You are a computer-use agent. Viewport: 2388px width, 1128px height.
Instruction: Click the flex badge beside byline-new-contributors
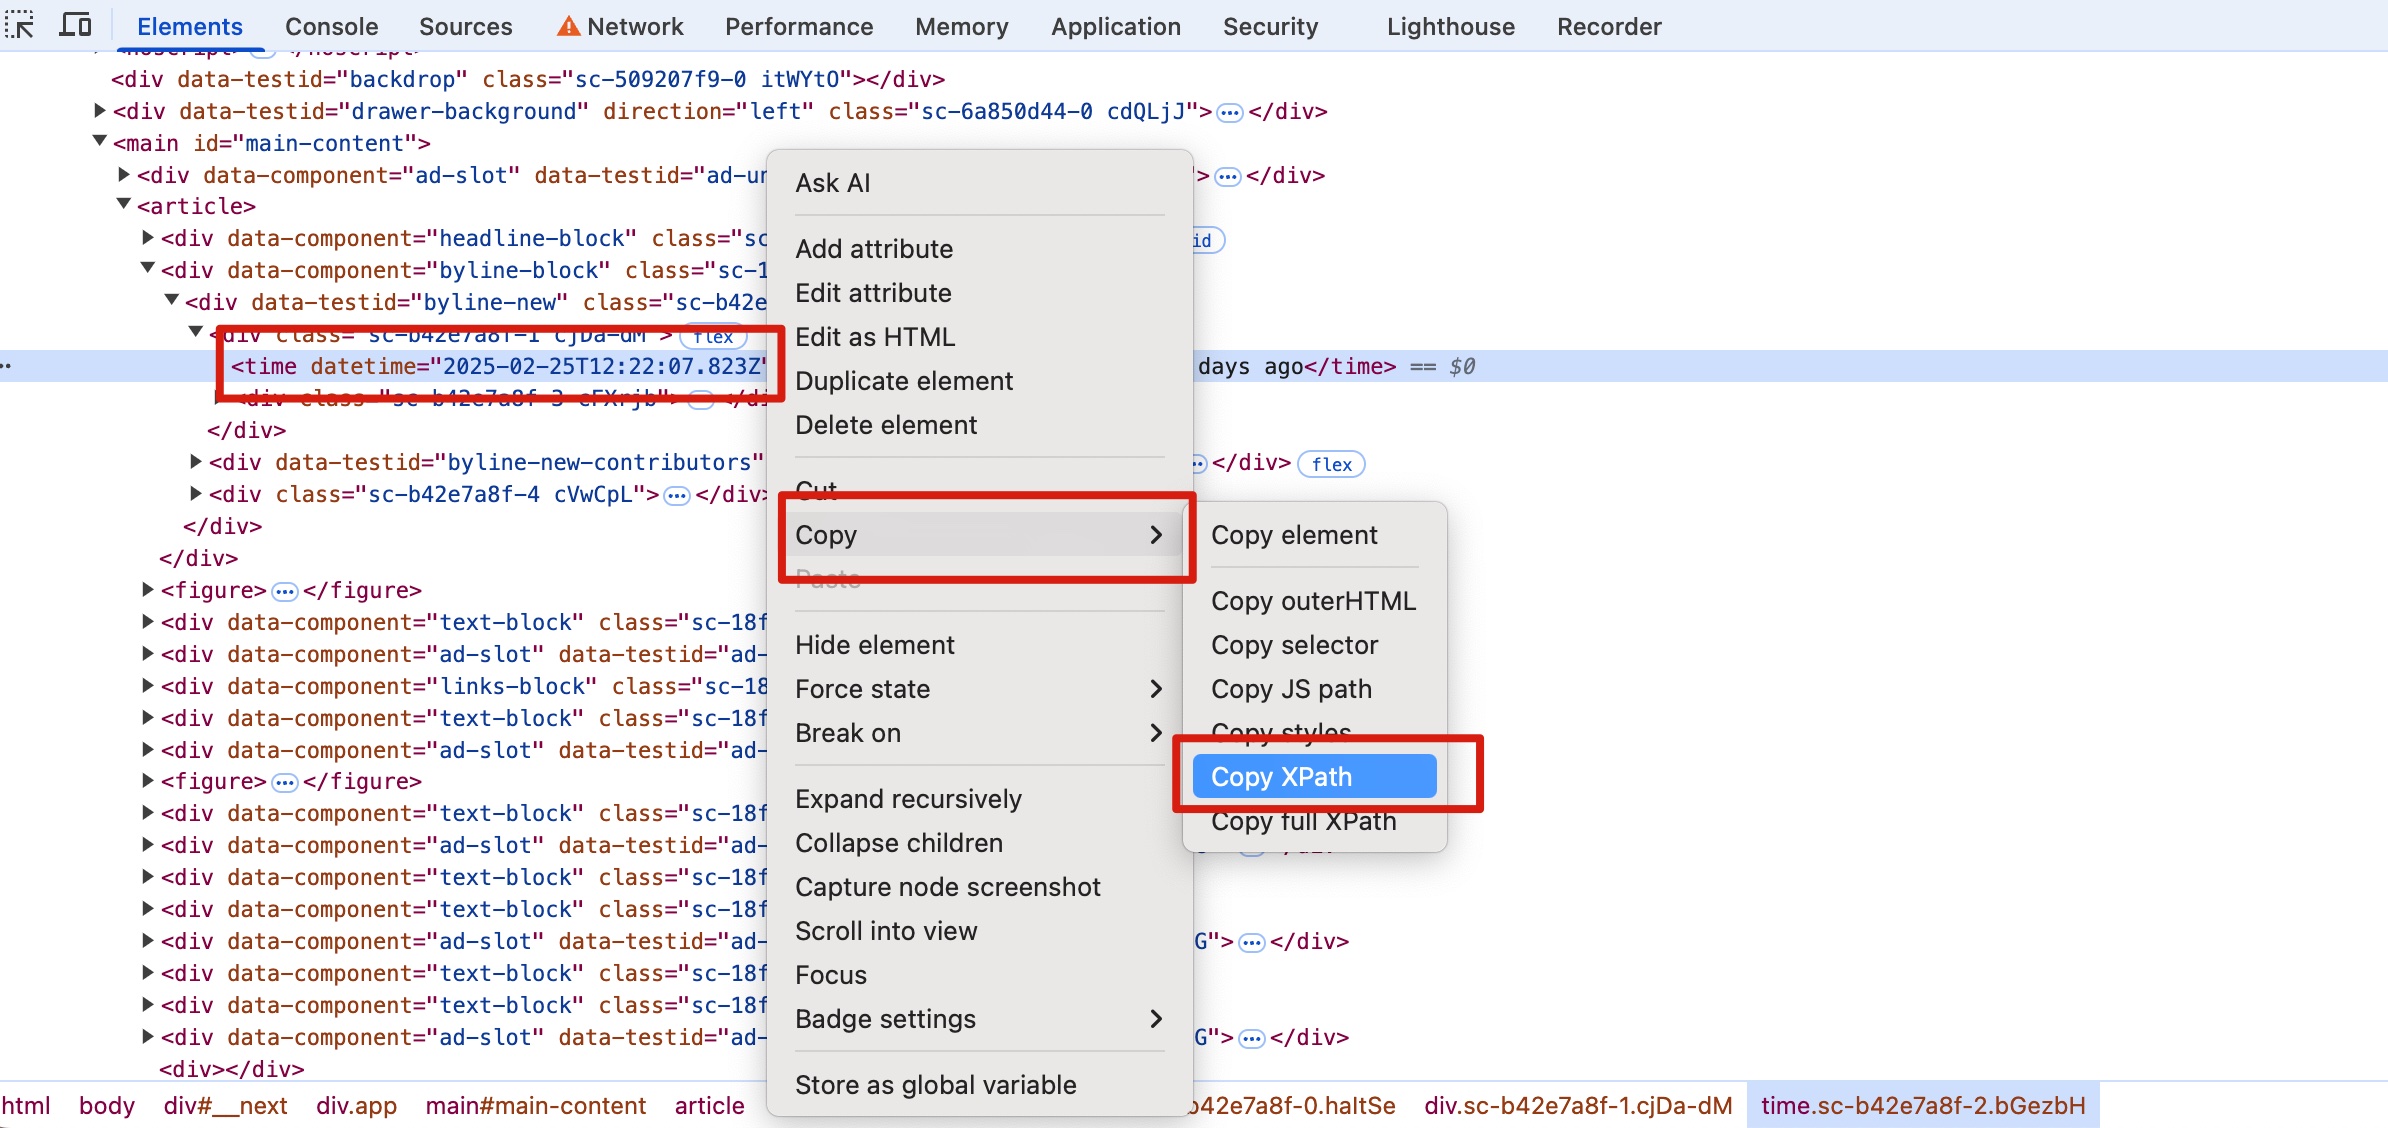coord(1331,464)
